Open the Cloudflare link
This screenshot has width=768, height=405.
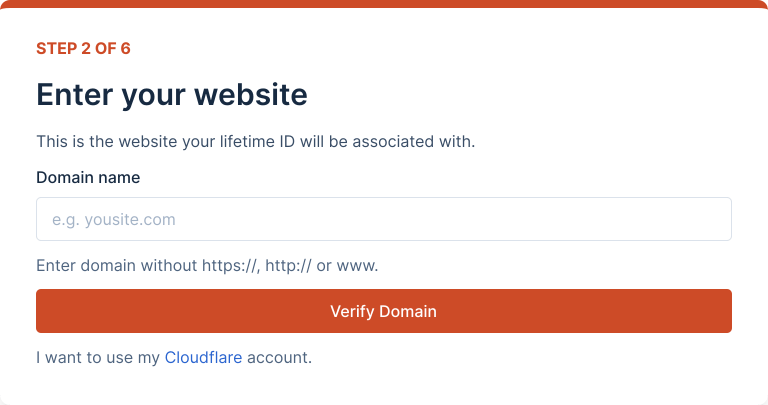click(203, 357)
